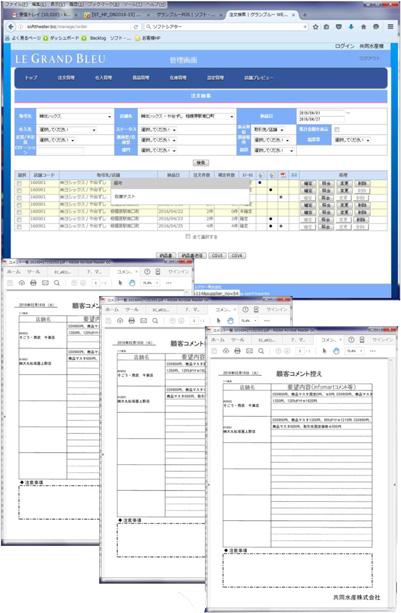The width and height of the screenshot is (401, 613).
Task: Select the pointer tool in the front Acrobat window
Action: tap(324, 351)
